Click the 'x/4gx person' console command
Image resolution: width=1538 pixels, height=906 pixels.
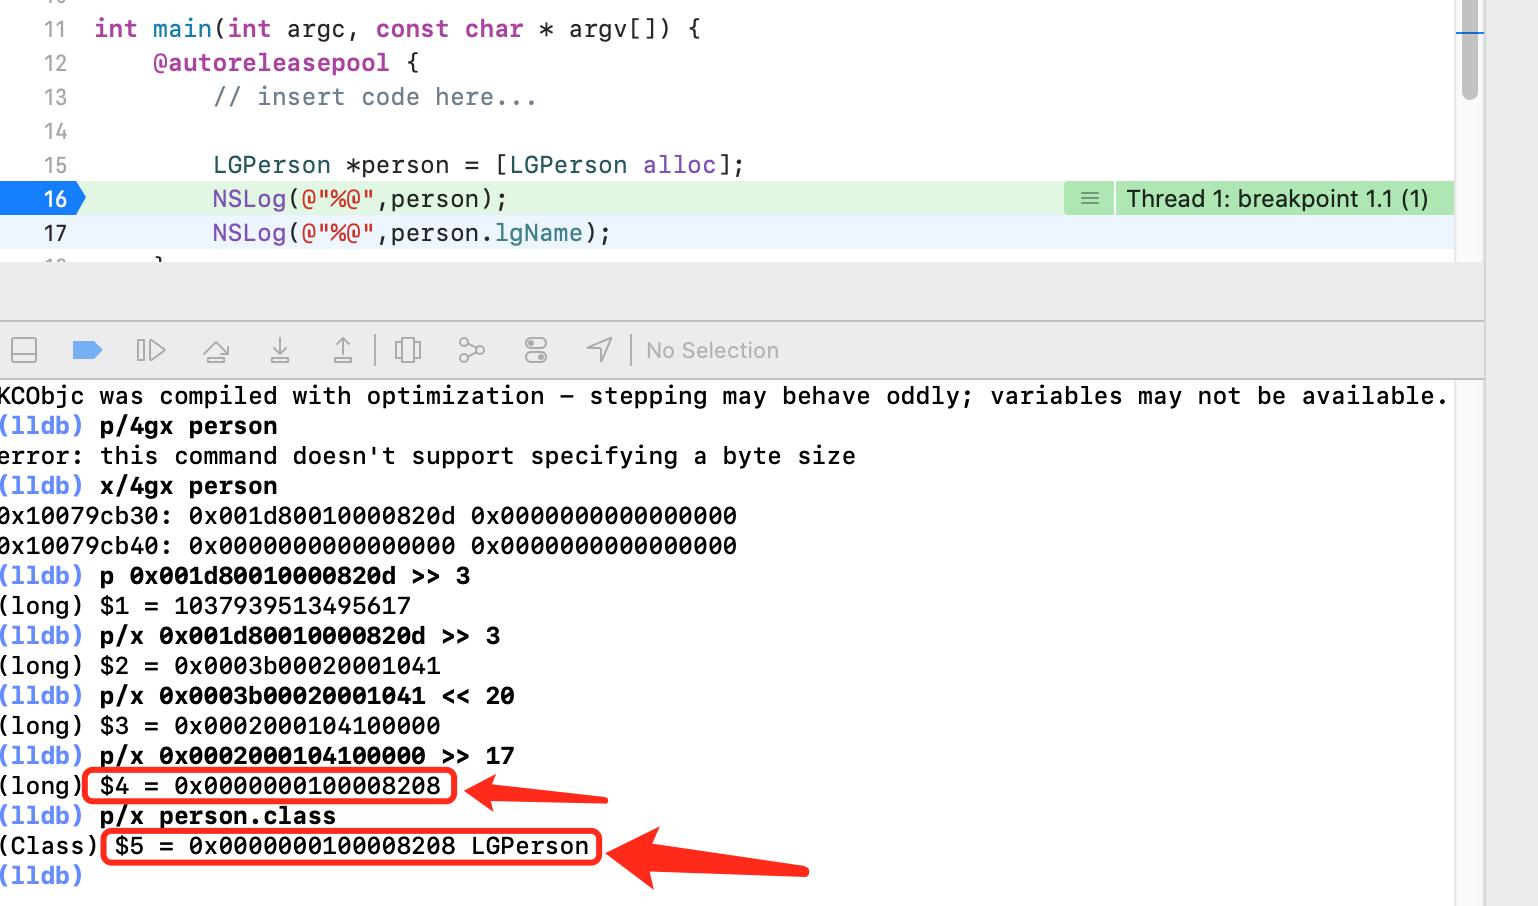click(188, 486)
